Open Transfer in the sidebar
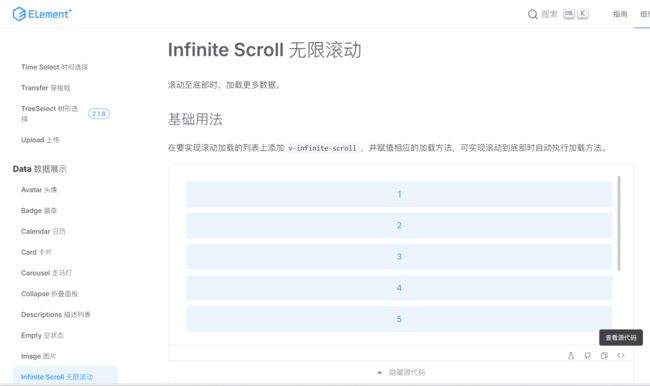650x386 pixels. tap(46, 87)
